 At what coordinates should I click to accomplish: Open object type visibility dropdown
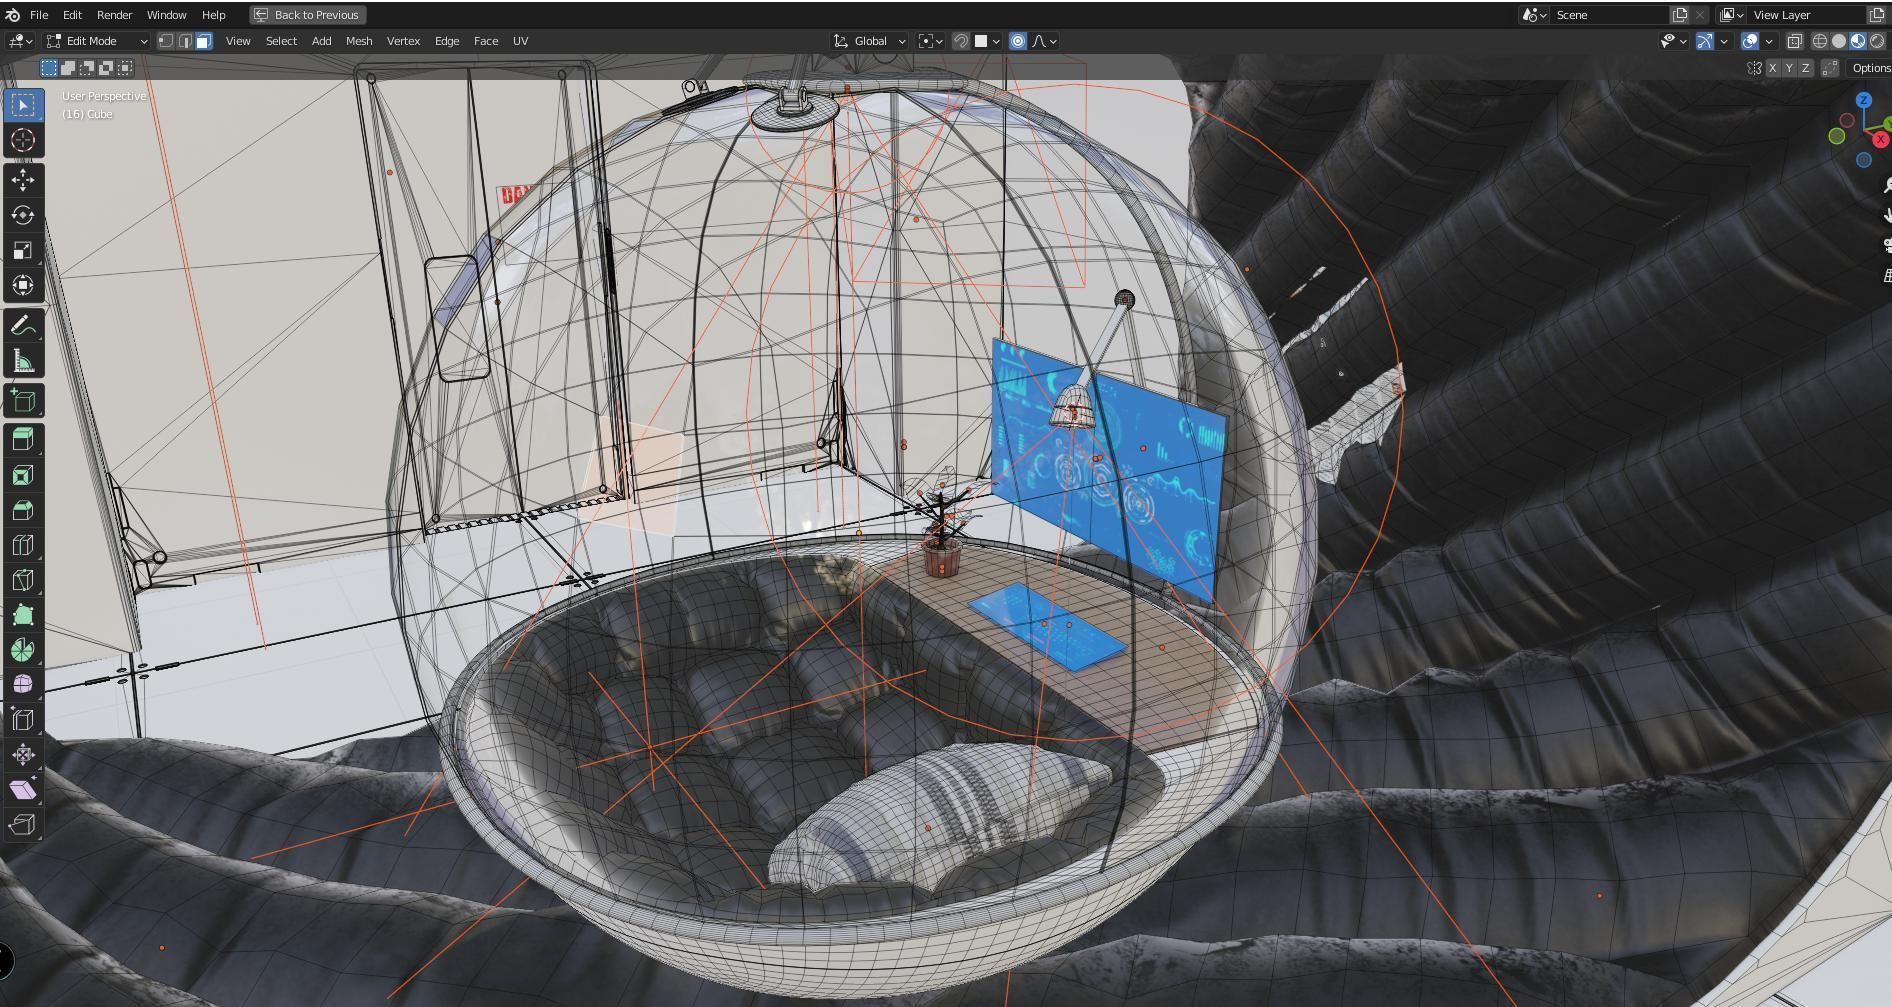coord(1674,41)
